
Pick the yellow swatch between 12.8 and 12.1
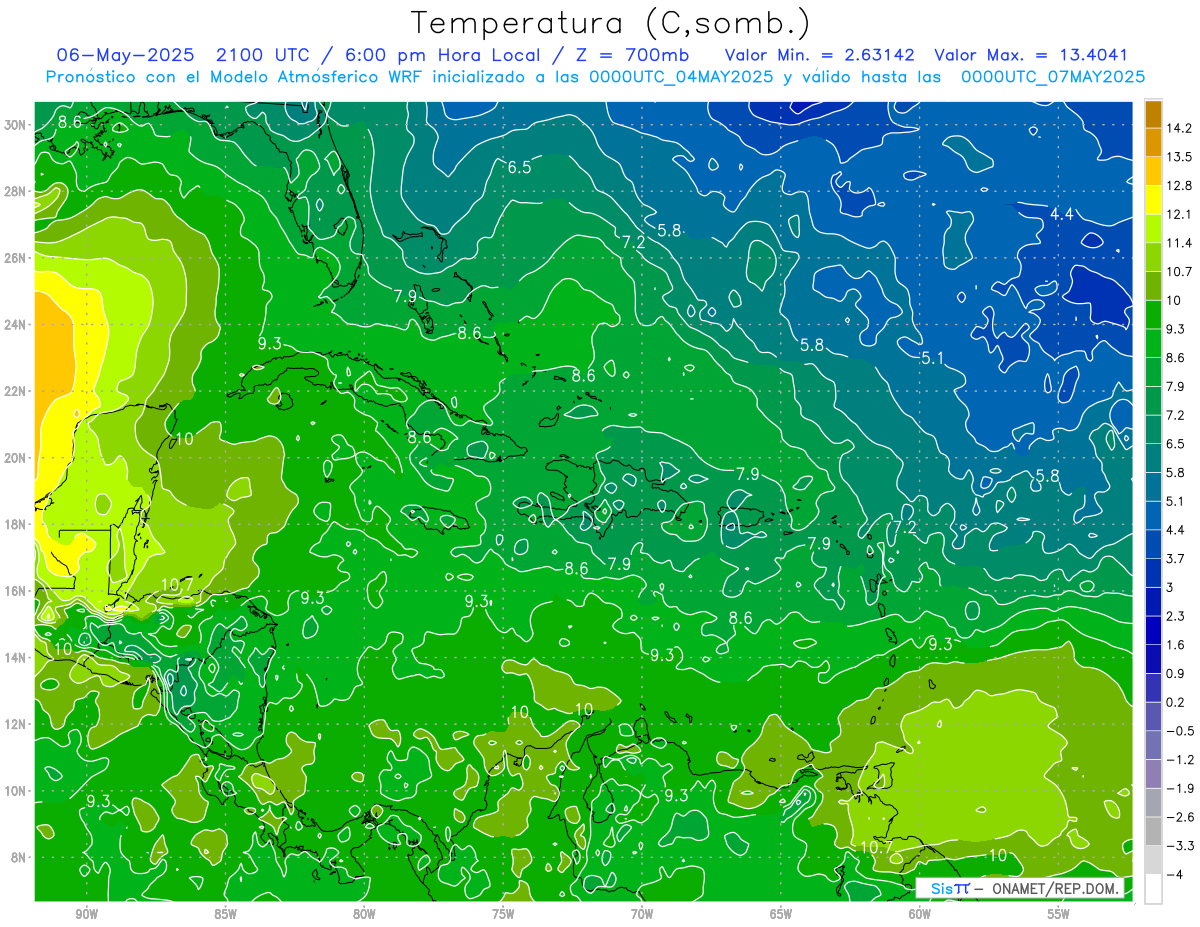[x=1153, y=200]
